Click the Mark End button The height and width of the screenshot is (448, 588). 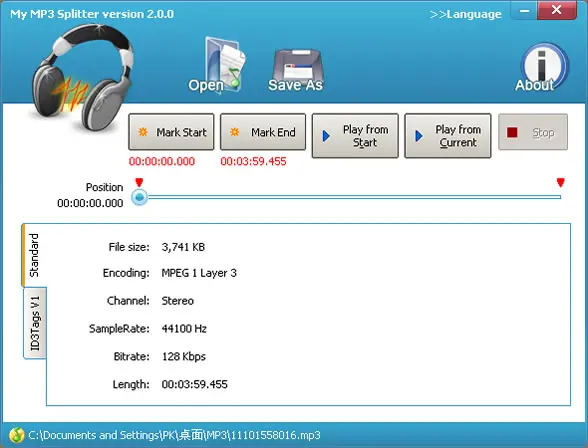[x=263, y=132]
